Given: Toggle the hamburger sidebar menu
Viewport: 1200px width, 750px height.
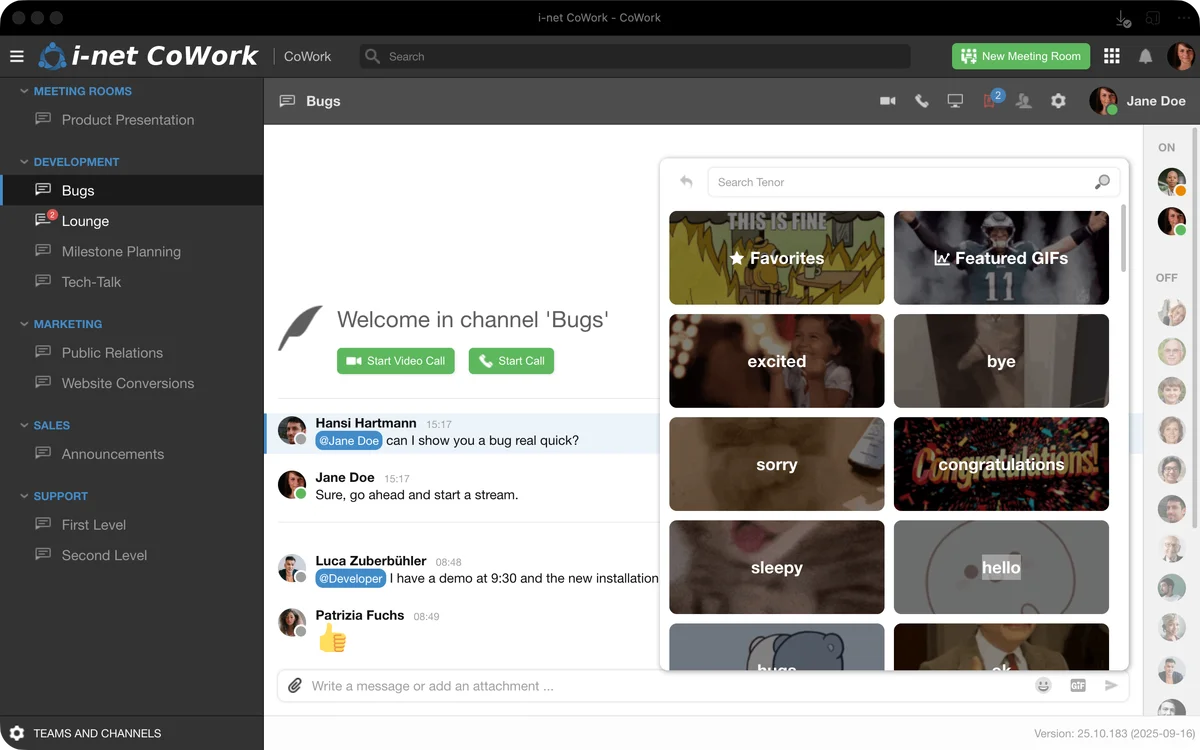Looking at the screenshot, I should click(x=17, y=57).
